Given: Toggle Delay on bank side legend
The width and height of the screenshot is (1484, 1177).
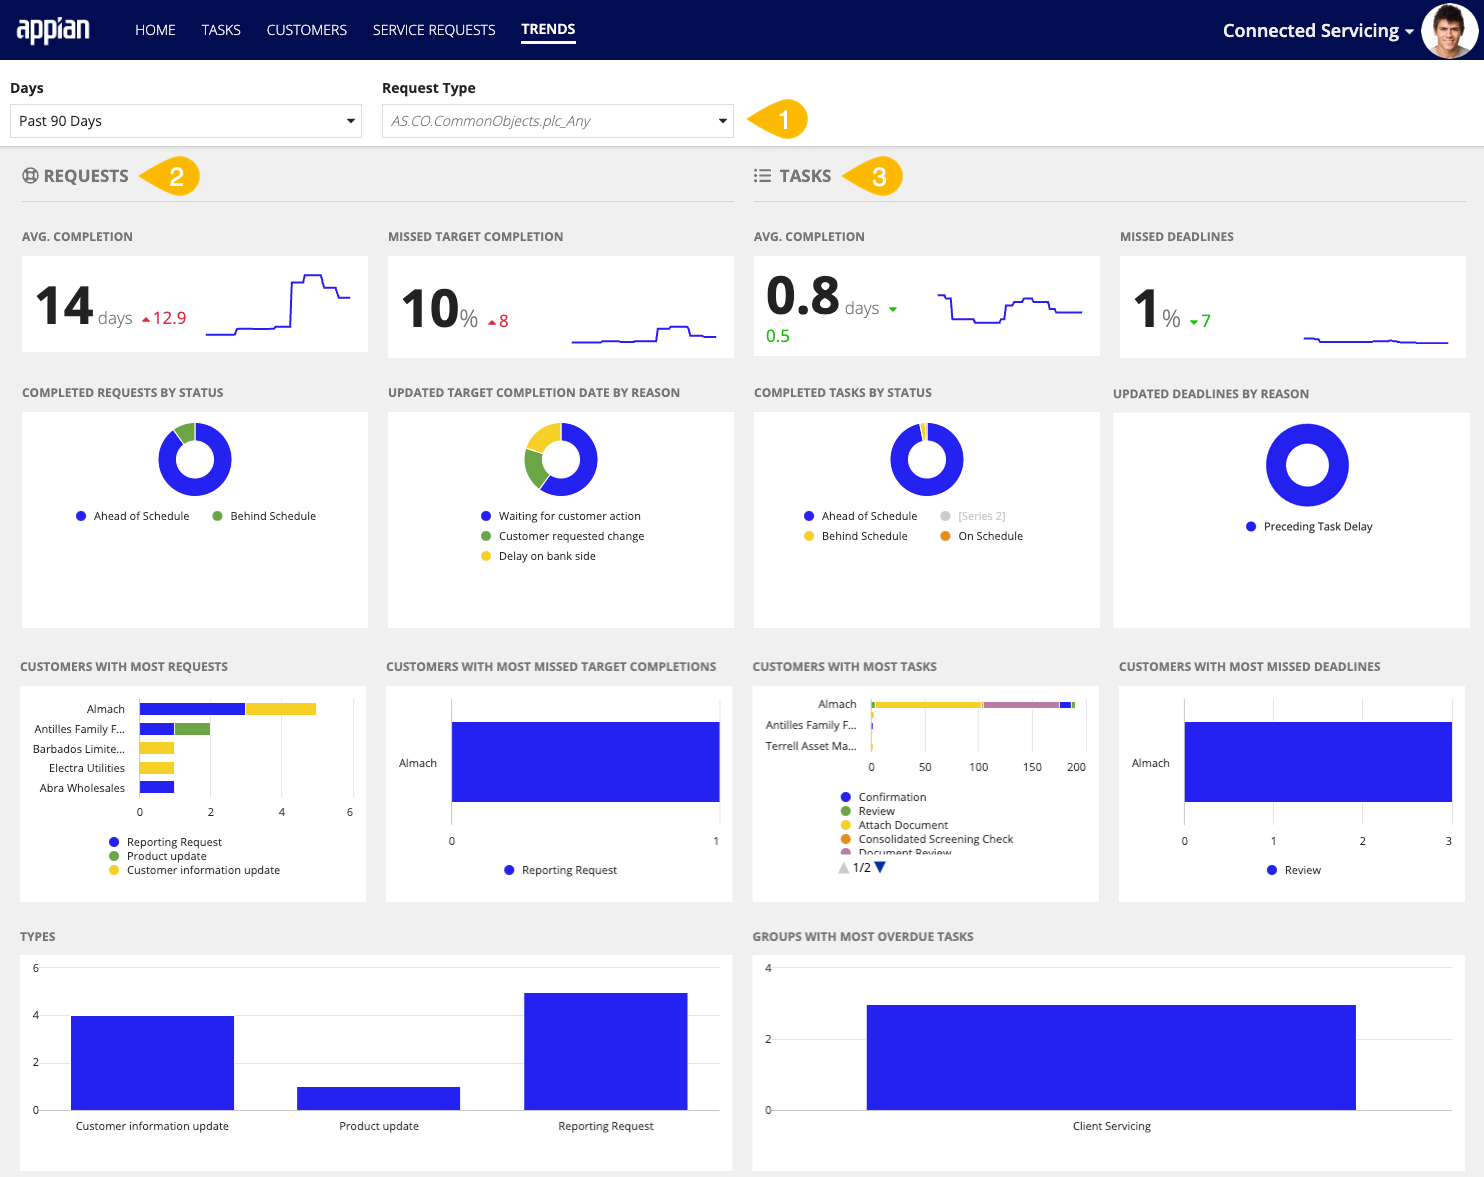Looking at the screenshot, I should 538,556.
